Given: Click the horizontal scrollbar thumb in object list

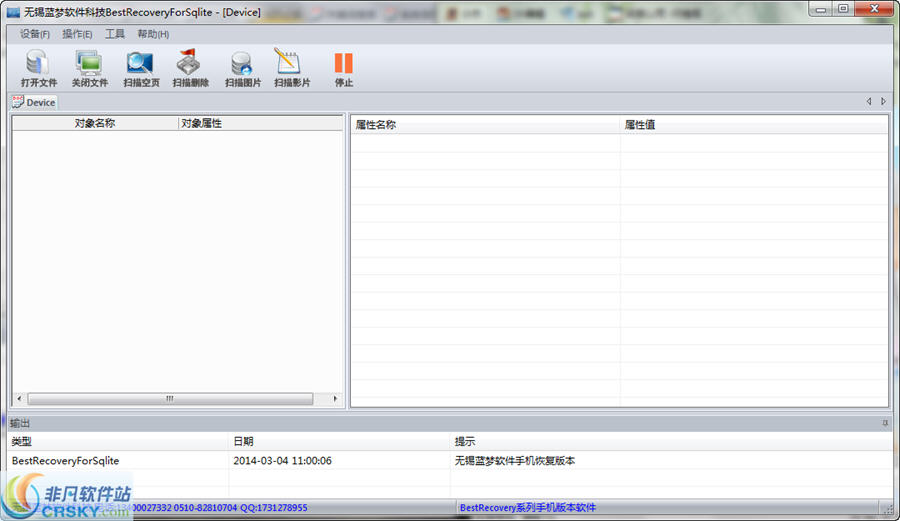Looking at the screenshot, I should click(x=170, y=398).
